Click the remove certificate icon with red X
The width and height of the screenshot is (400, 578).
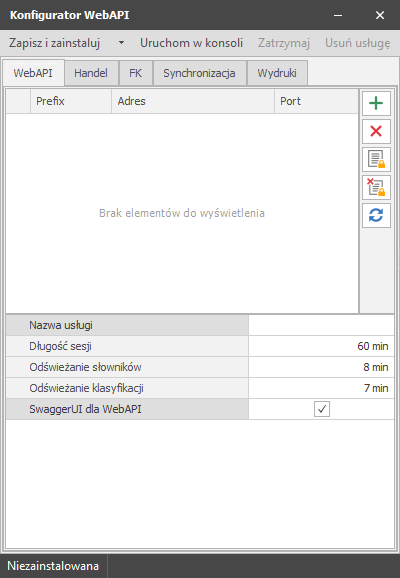(x=376, y=187)
